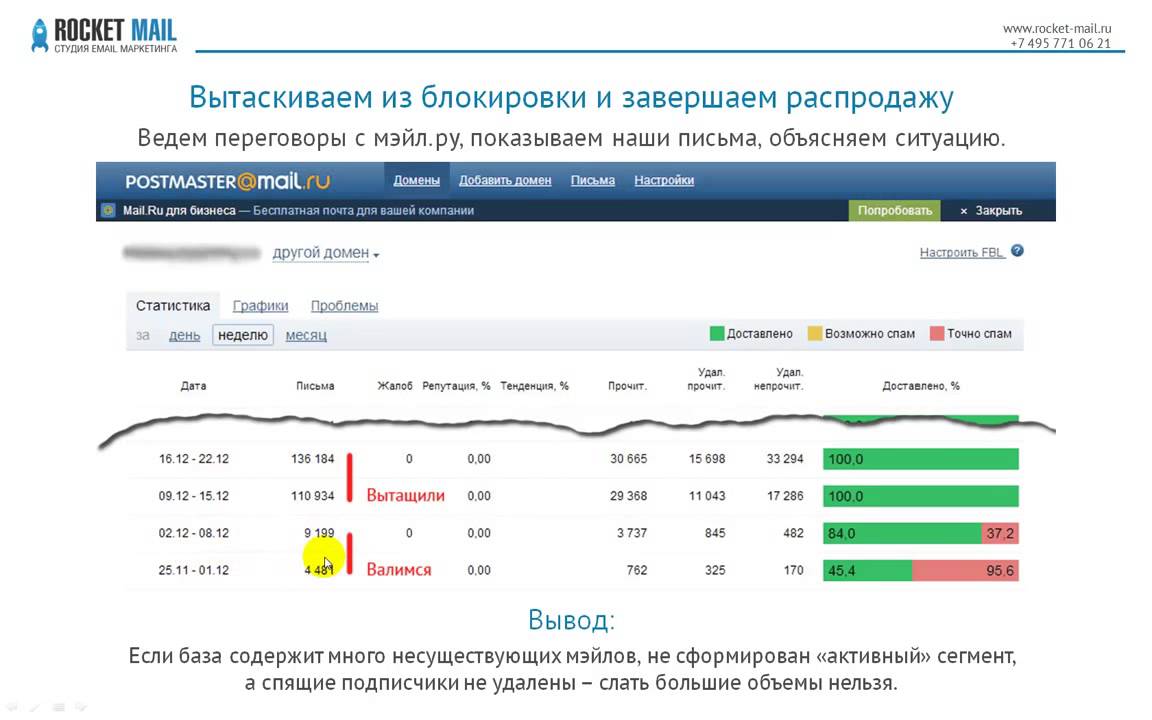Click the www.rocket-mail.ru website address
This screenshot has width=1152, height=720.
click(x=1056, y=29)
